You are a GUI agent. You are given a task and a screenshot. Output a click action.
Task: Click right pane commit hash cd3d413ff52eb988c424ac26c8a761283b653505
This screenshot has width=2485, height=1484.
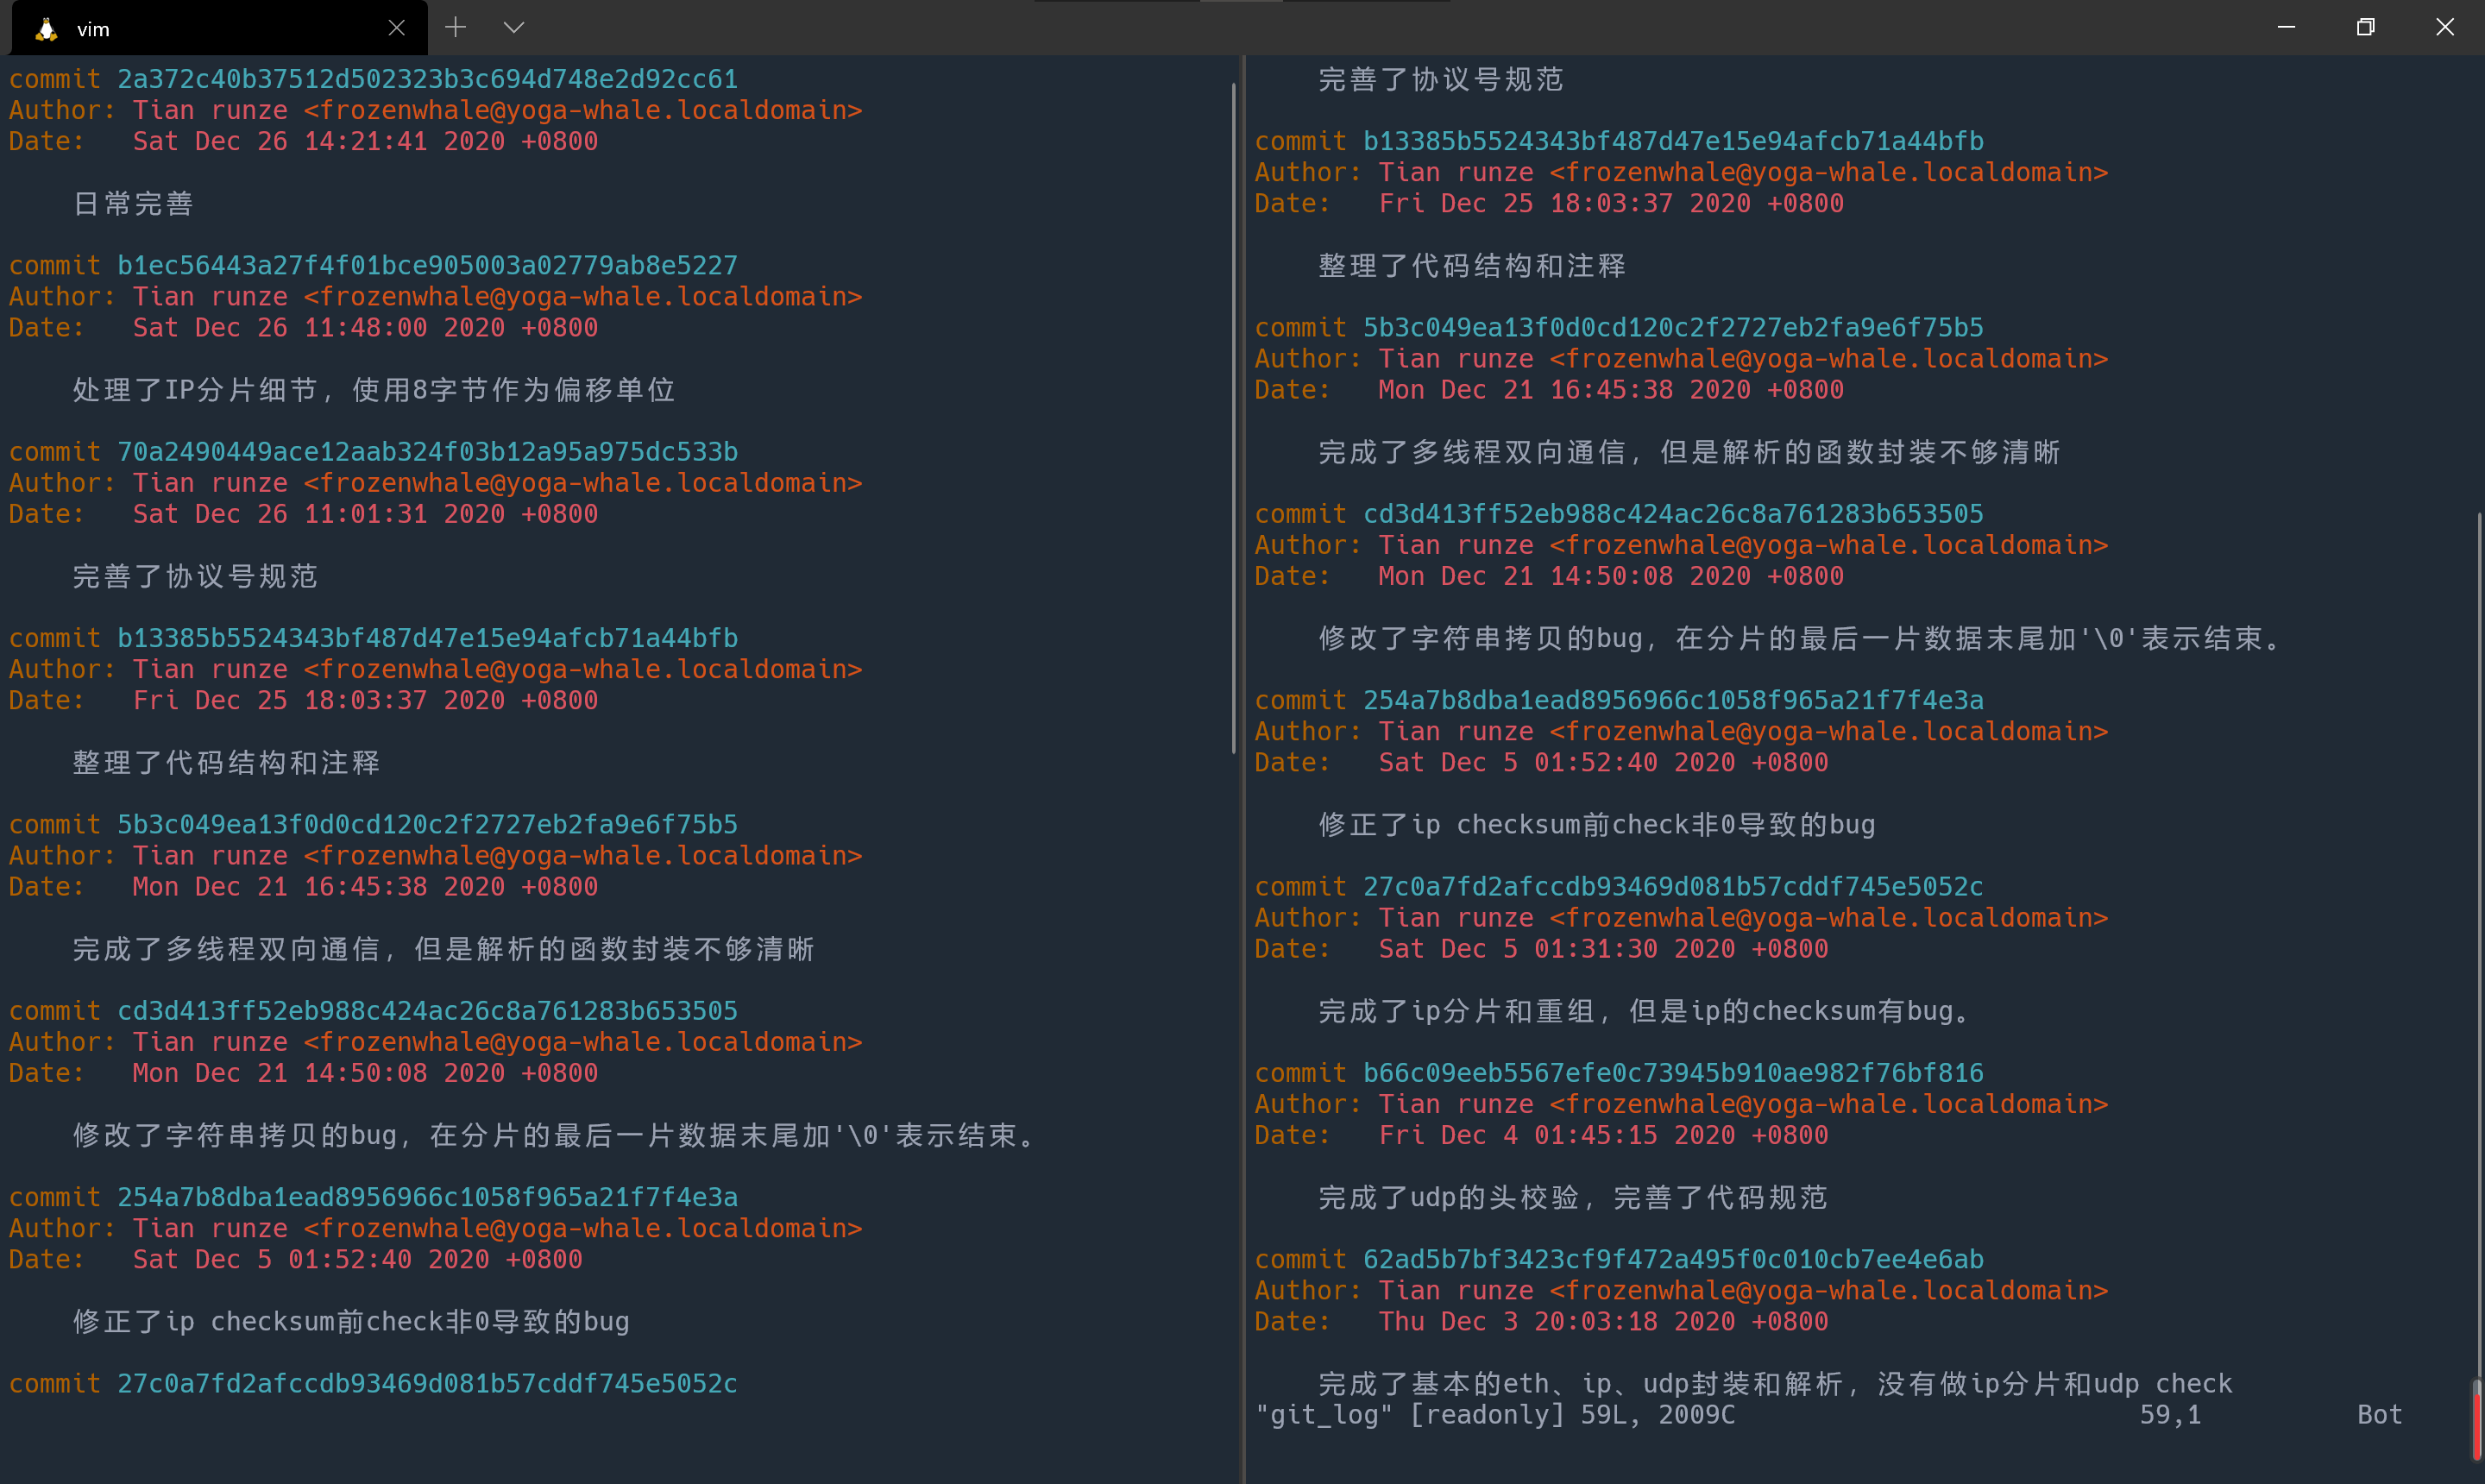click(1673, 514)
